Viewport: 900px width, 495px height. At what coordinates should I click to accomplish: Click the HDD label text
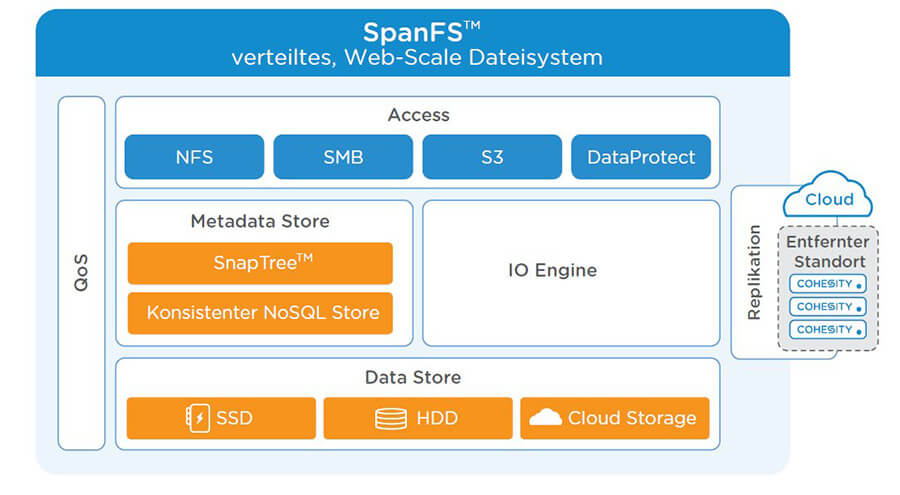coord(437,418)
